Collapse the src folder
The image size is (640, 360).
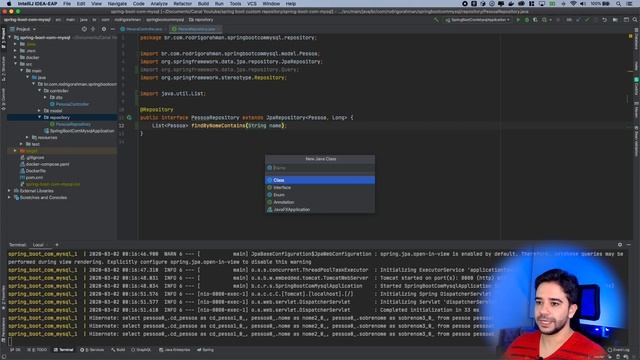click(16, 64)
